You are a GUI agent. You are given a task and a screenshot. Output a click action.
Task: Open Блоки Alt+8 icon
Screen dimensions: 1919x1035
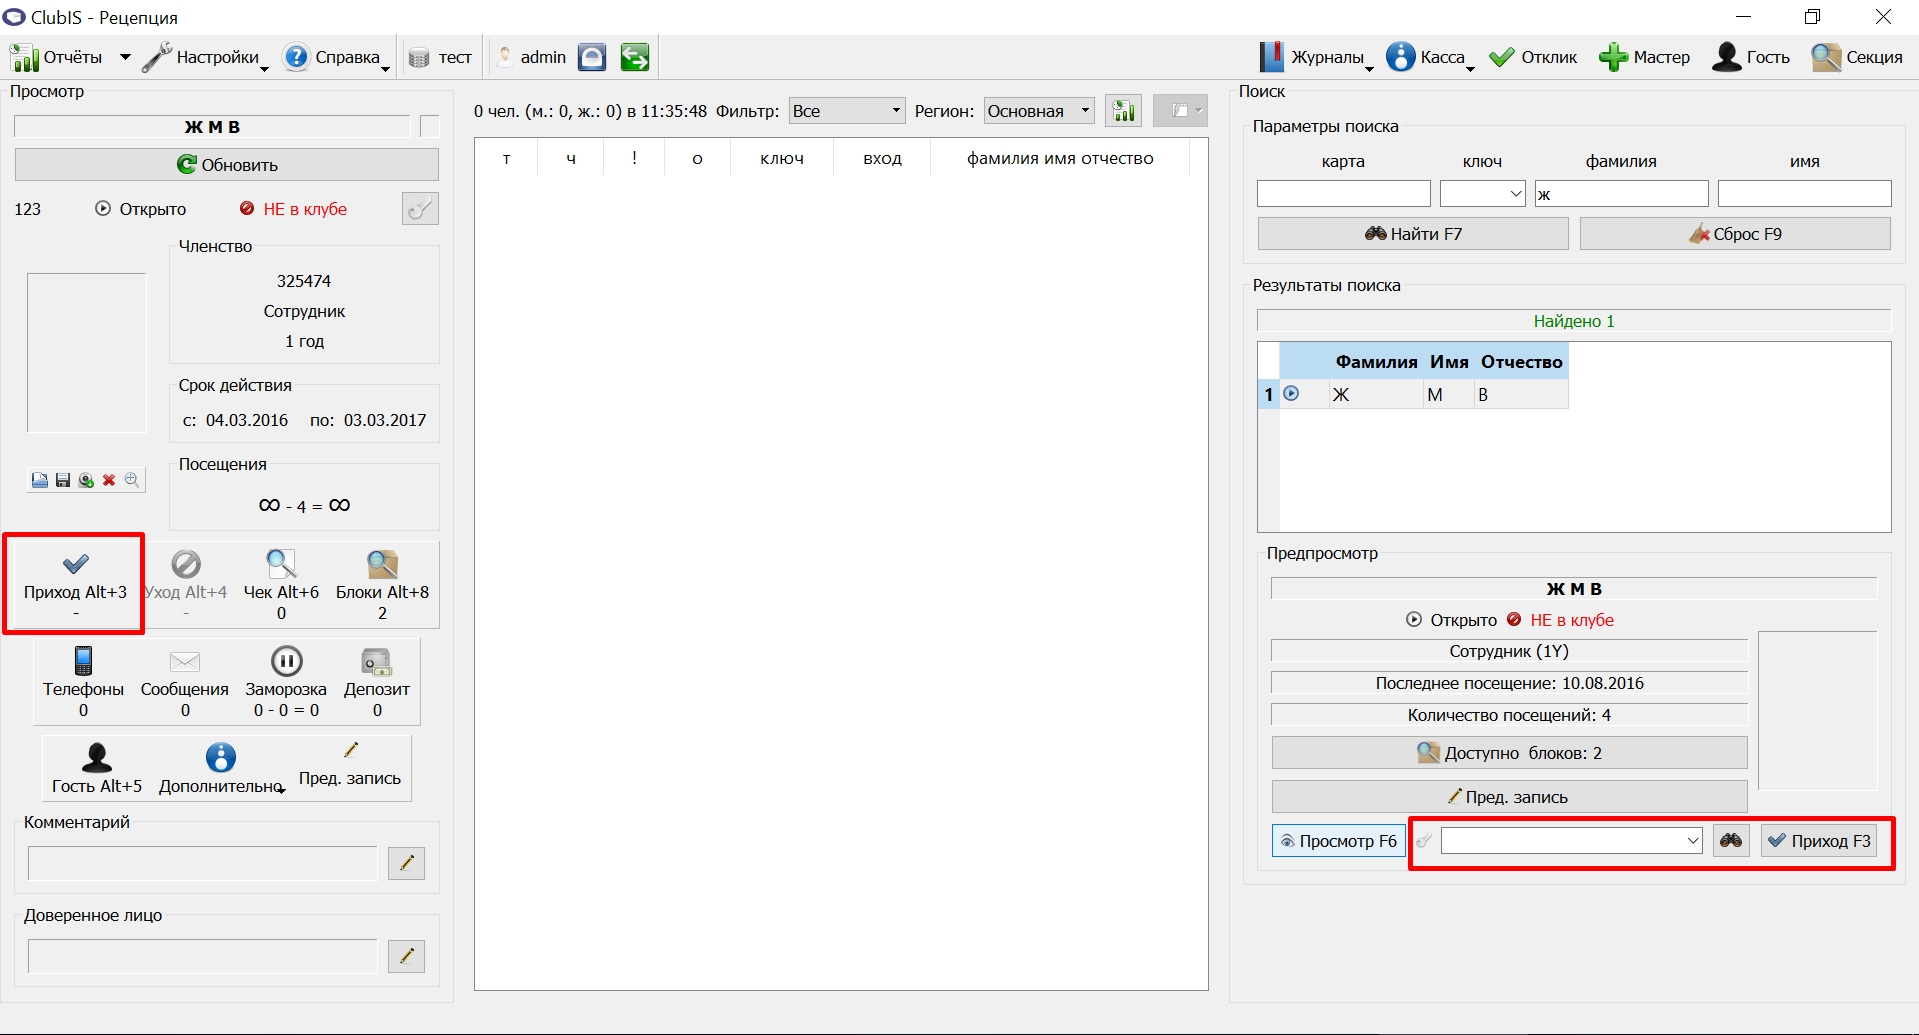[x=382, y=564]
